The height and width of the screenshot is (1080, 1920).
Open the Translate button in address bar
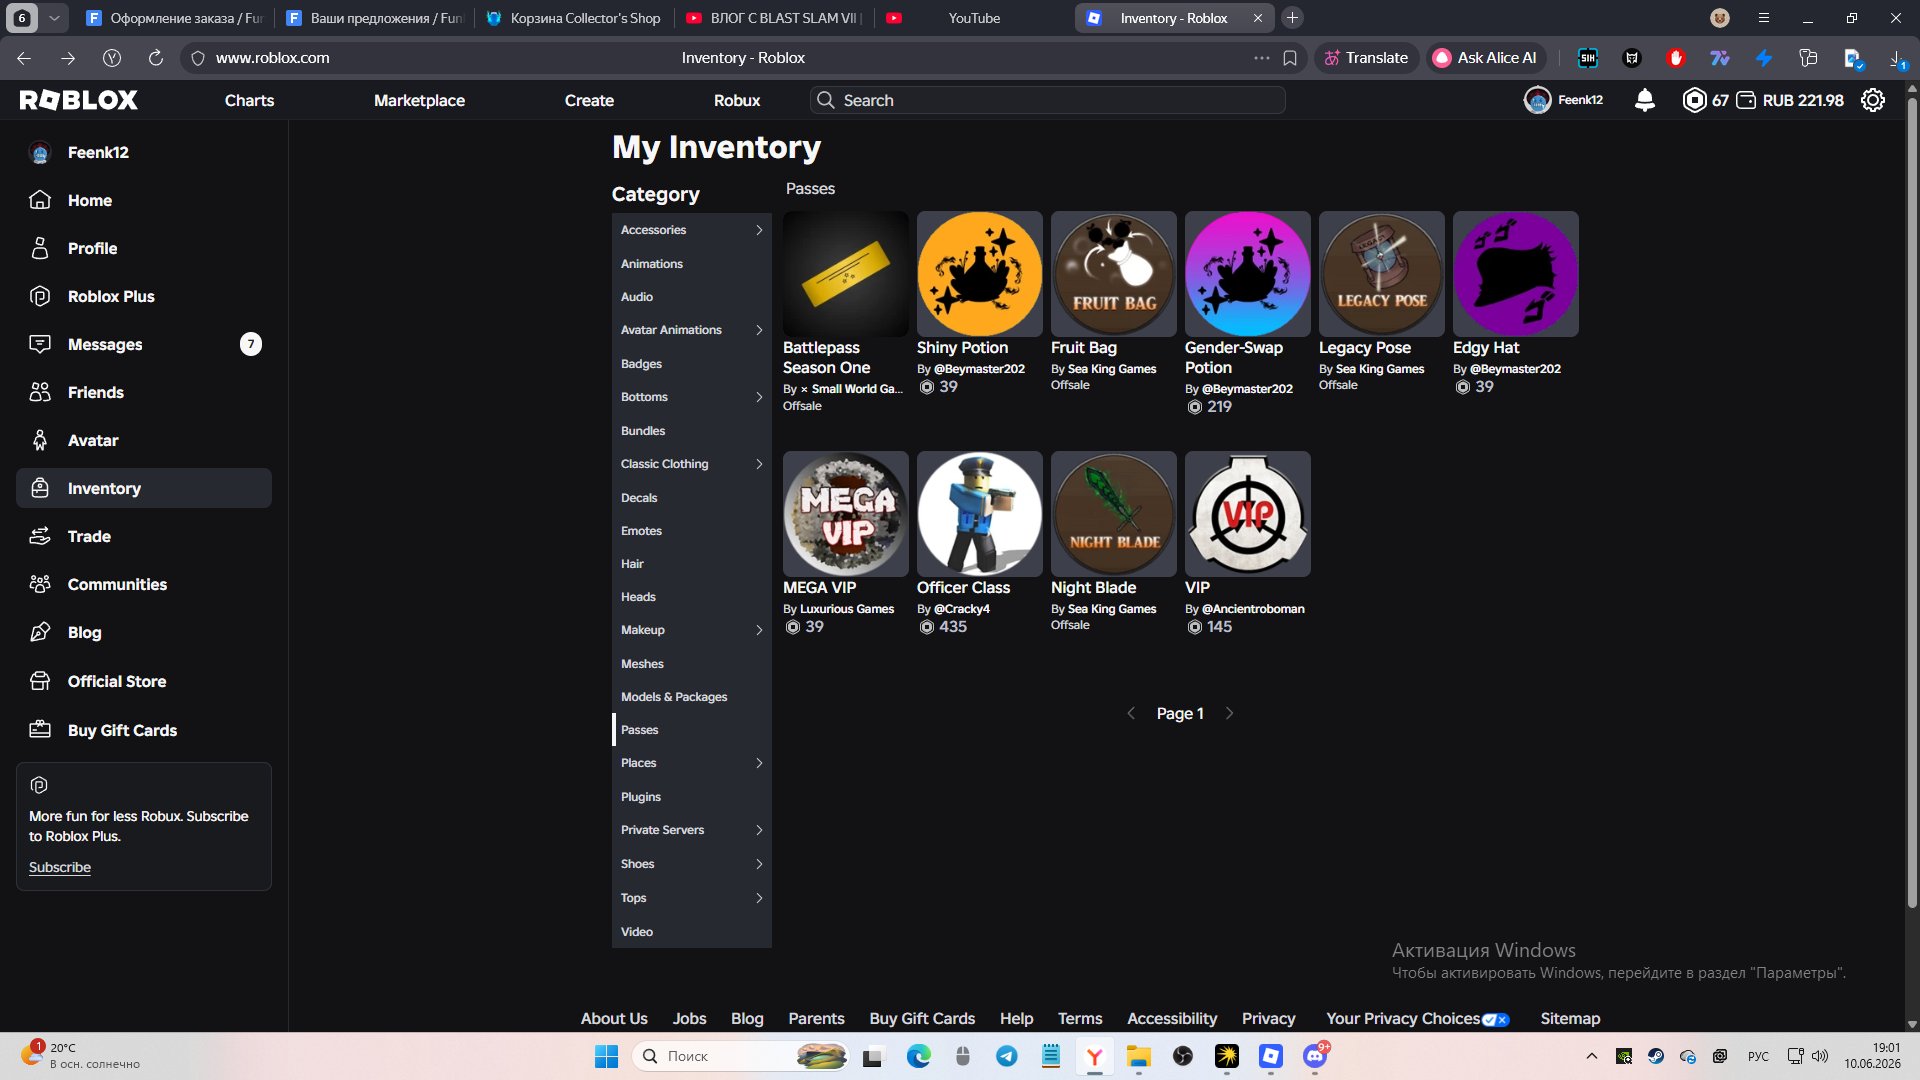tap(1366, 58)
